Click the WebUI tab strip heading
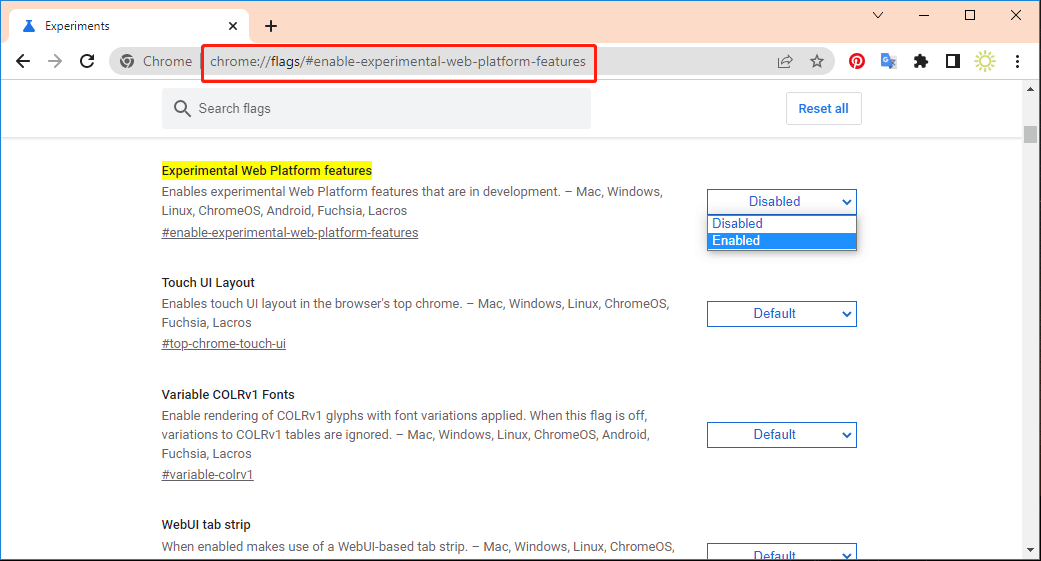Viewport: 1041px width, 561px height. pos(206,524)
